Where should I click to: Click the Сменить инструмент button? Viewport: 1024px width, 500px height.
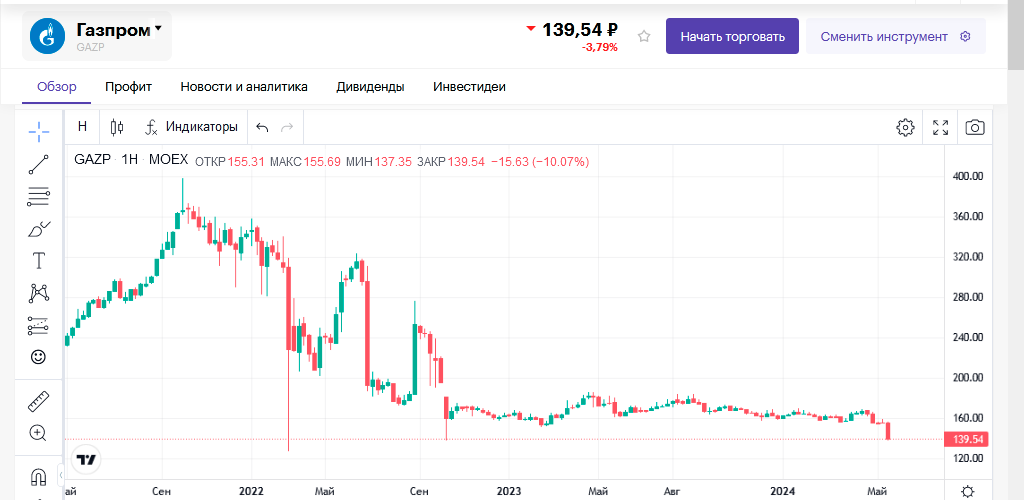pyautogui.click(x=895, y=37)
